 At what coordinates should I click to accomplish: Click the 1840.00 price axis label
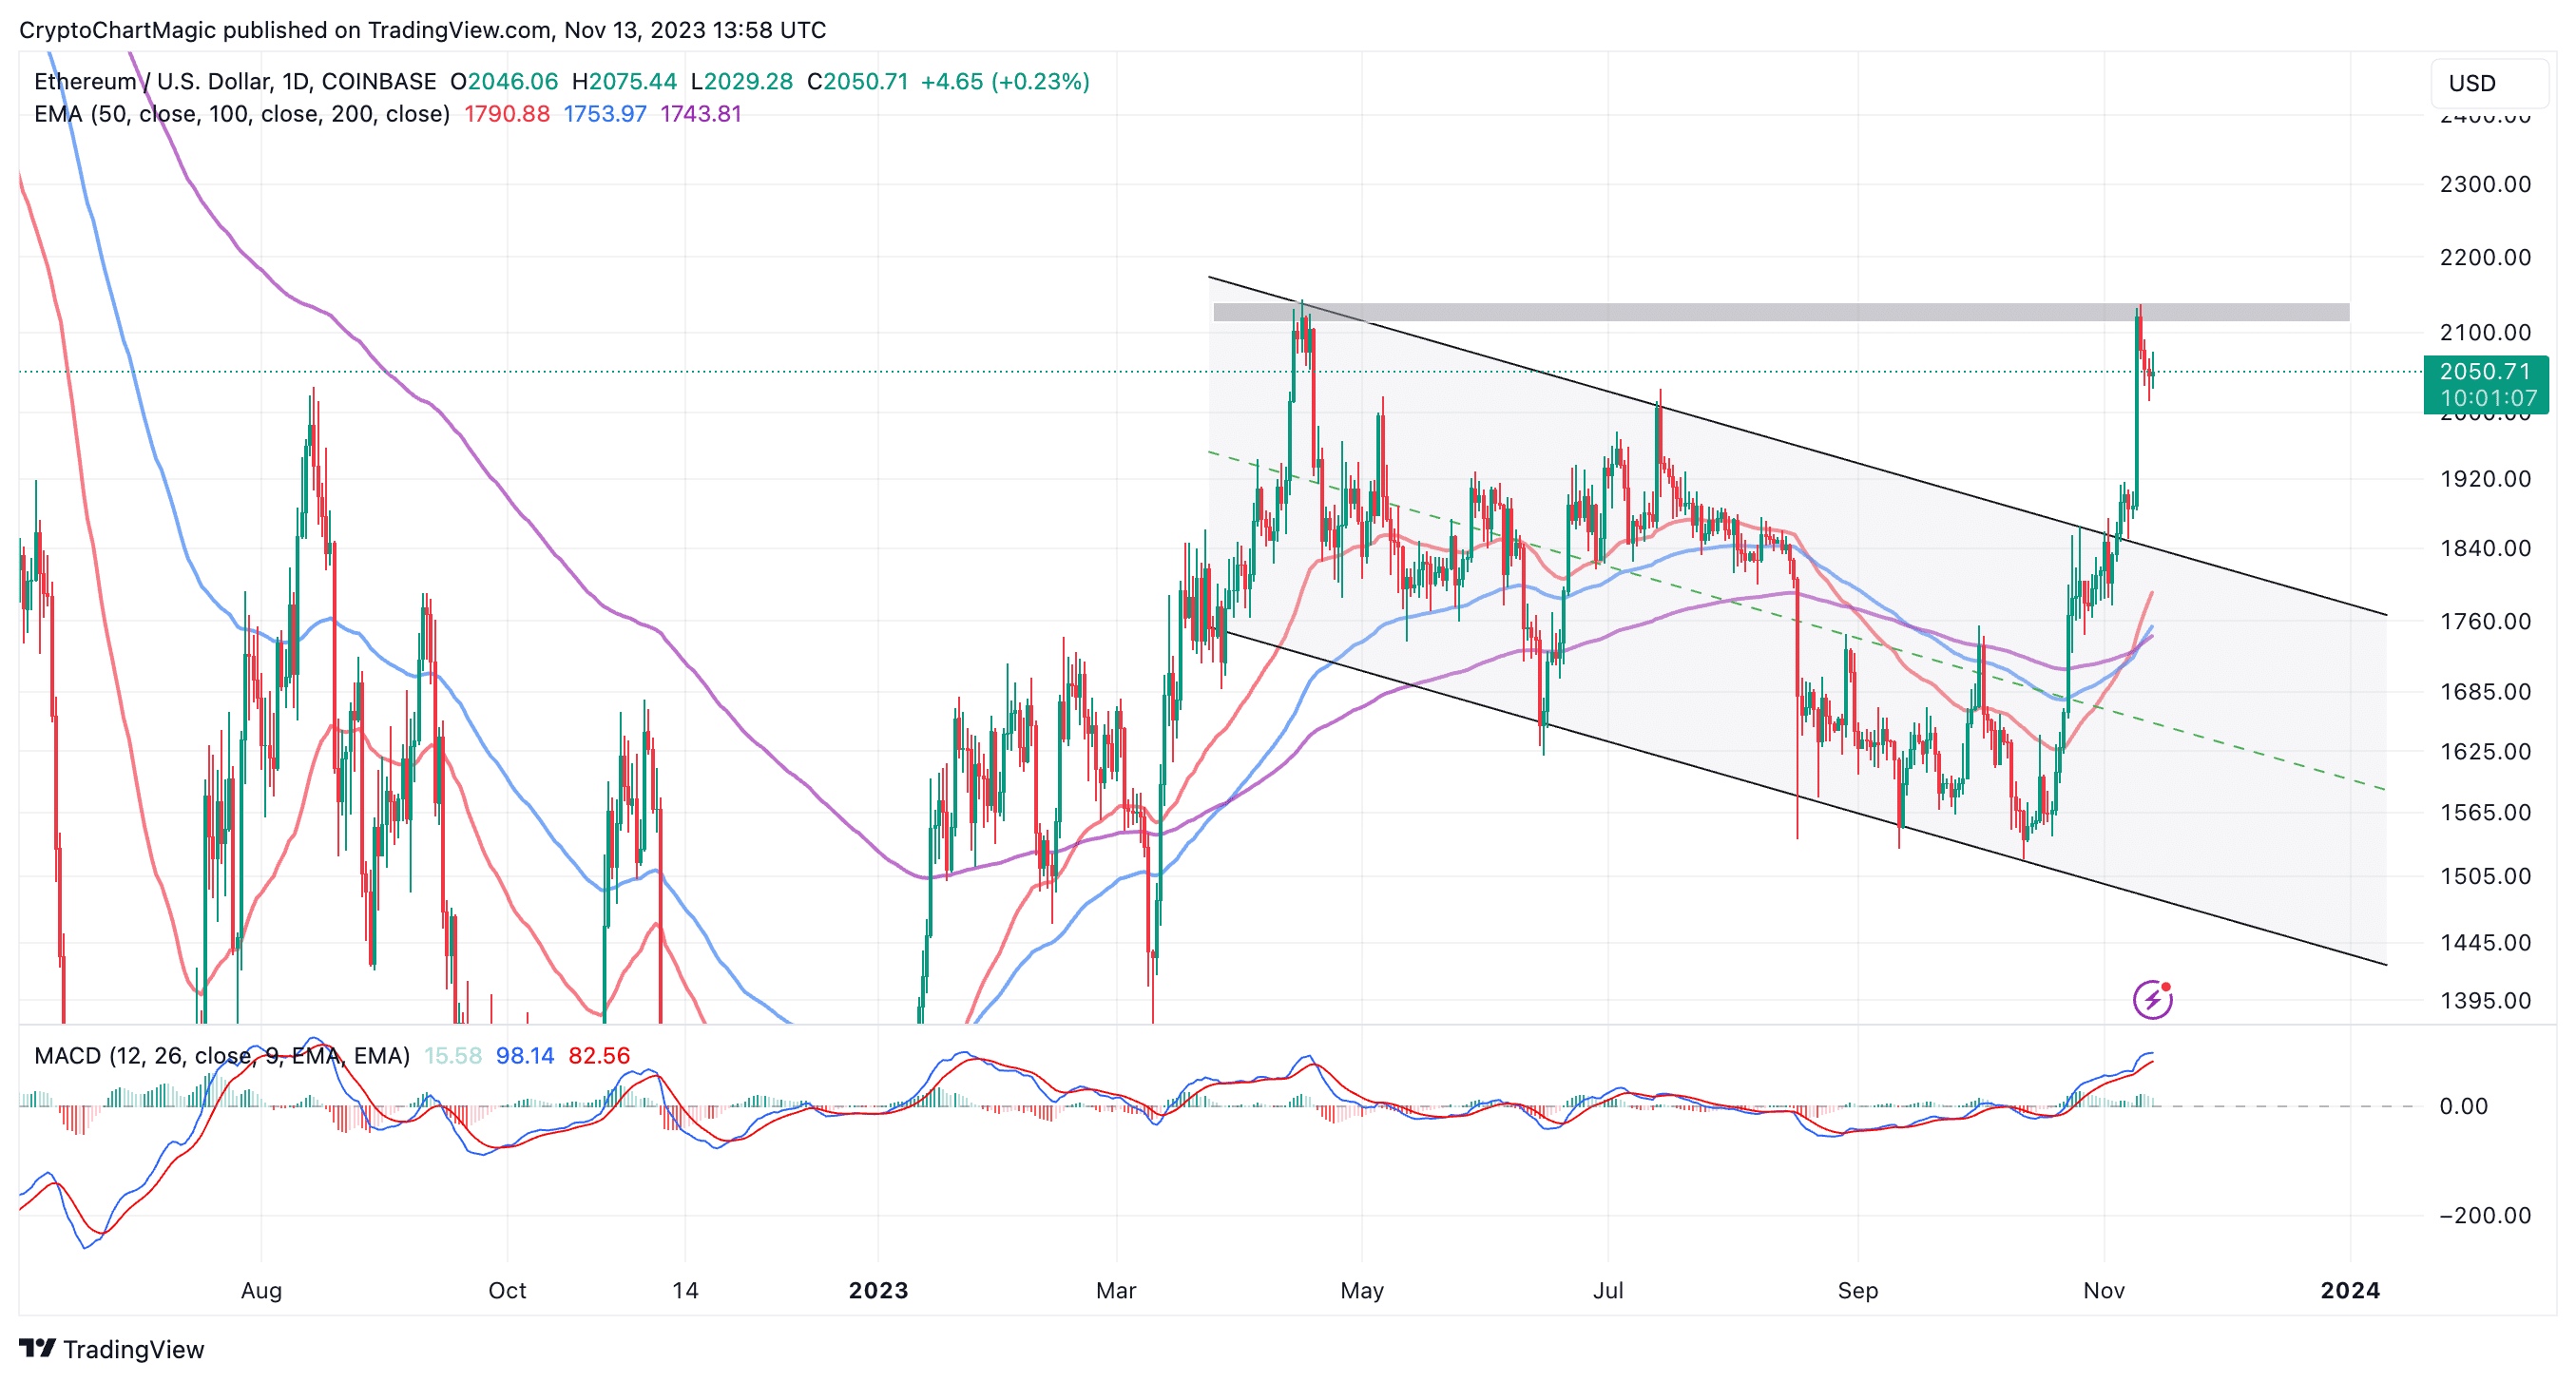(2485, 548)
